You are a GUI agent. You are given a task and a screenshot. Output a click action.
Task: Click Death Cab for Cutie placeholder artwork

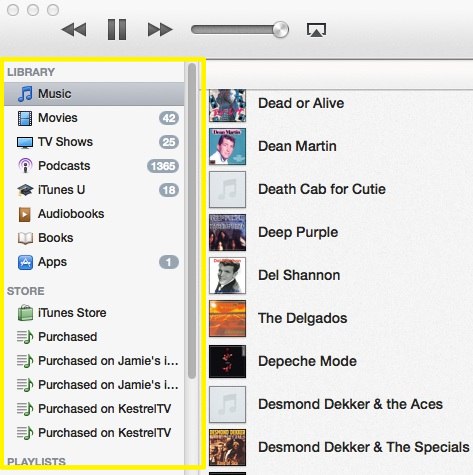[227, 190]
